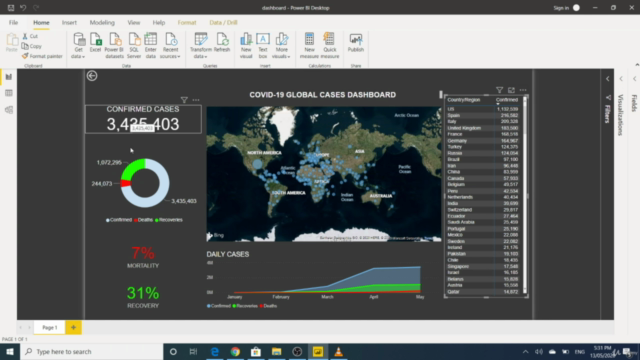Select the Page 1 tab
Viewport: 640px width, 360px height.
coord(50,327)
